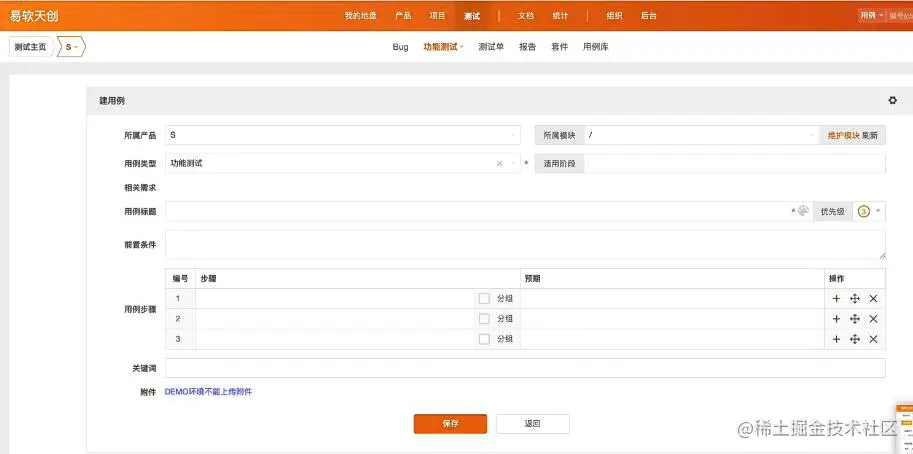Click the 适用阶段 select field
Screen dimensions: 913x454
pos(735,164)
